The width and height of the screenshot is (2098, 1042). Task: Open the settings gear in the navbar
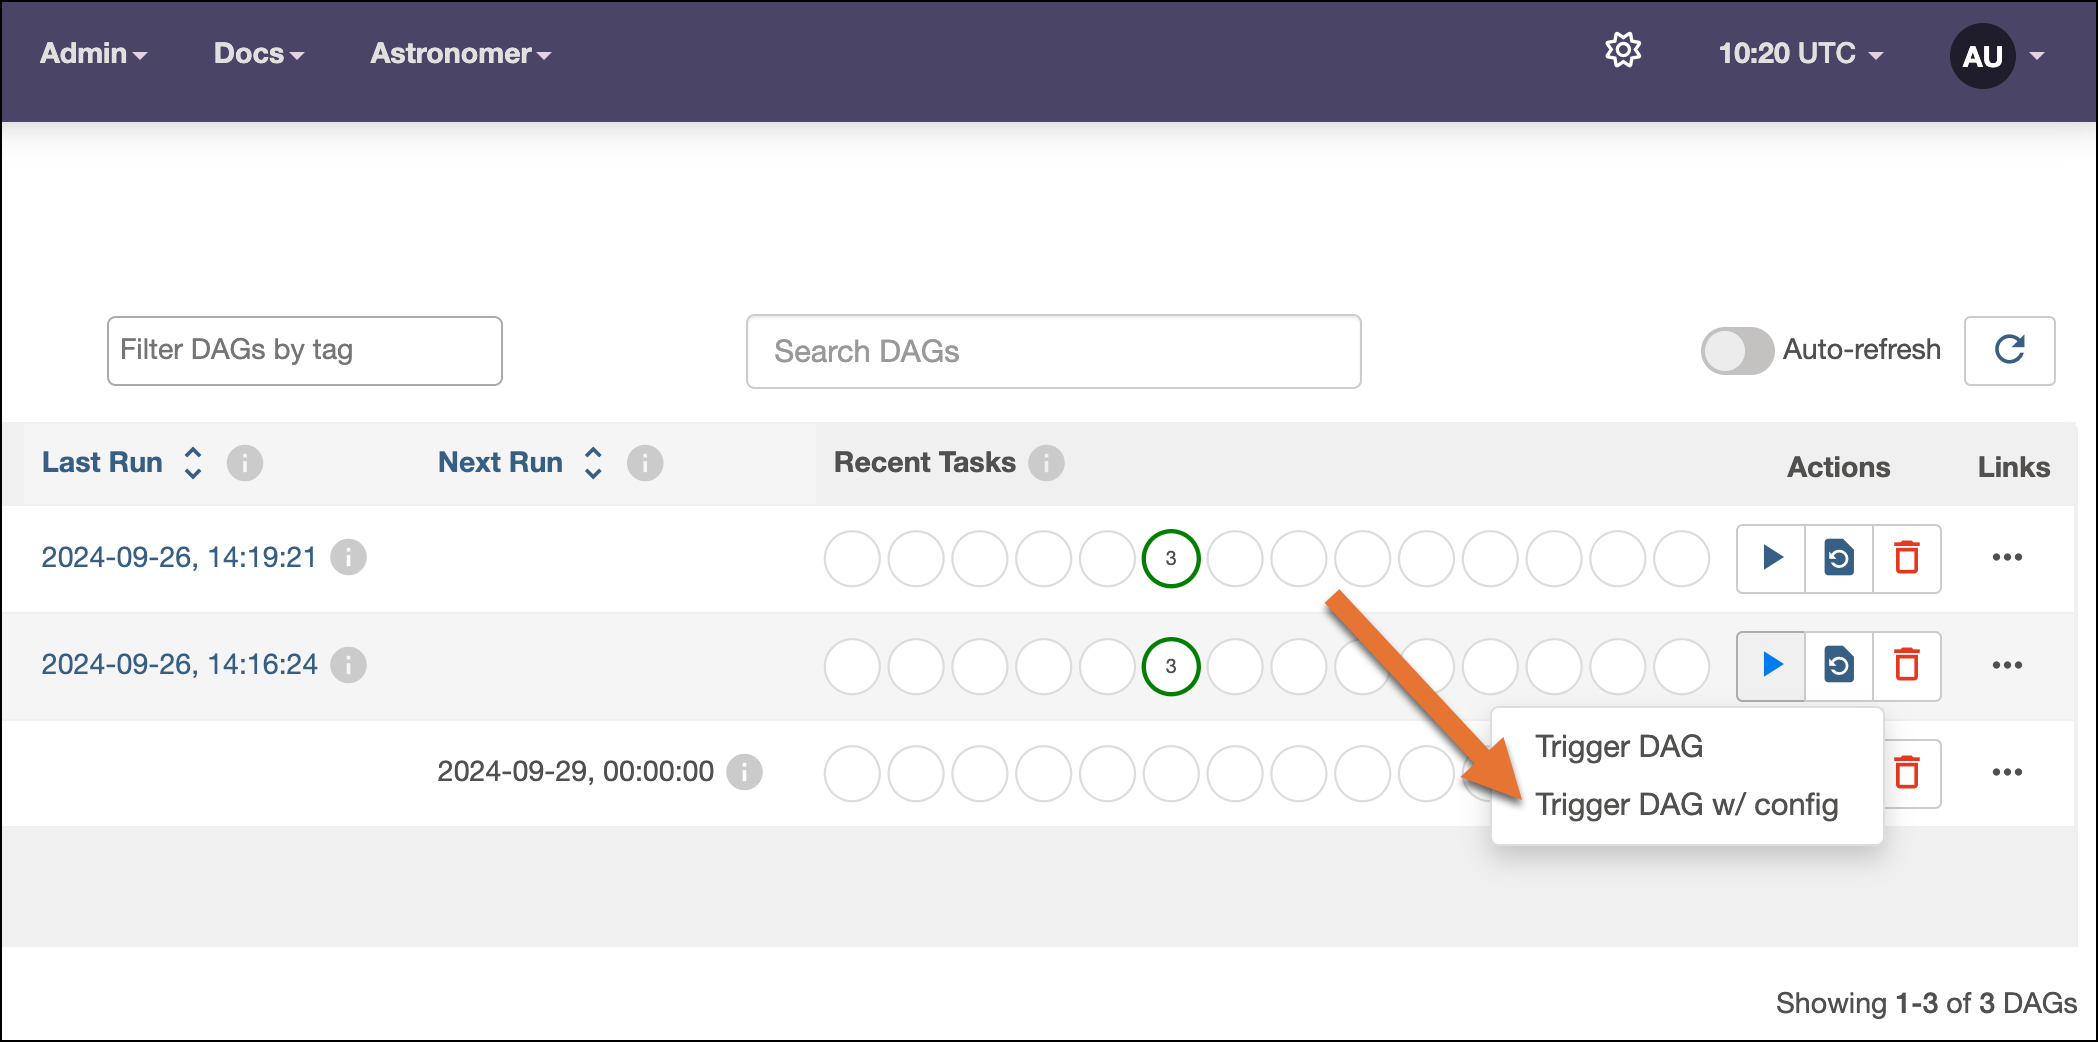pyautogui.click(x=1622, y=50)
